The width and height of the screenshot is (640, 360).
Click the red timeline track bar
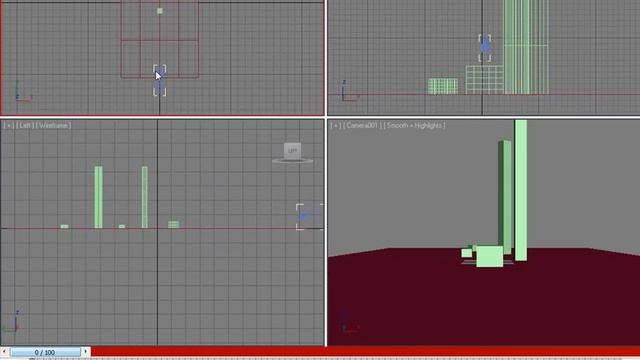pos(365,351)
